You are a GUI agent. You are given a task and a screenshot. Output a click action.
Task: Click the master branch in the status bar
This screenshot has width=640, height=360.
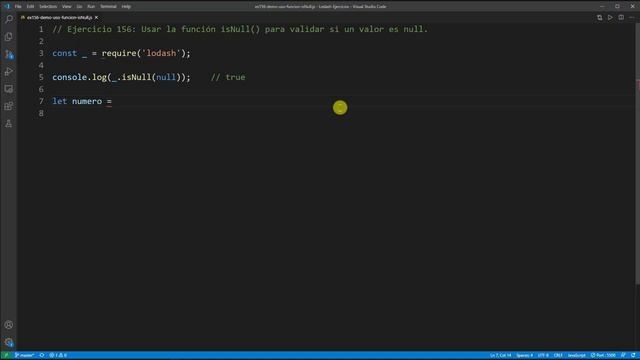pos(24,356)
